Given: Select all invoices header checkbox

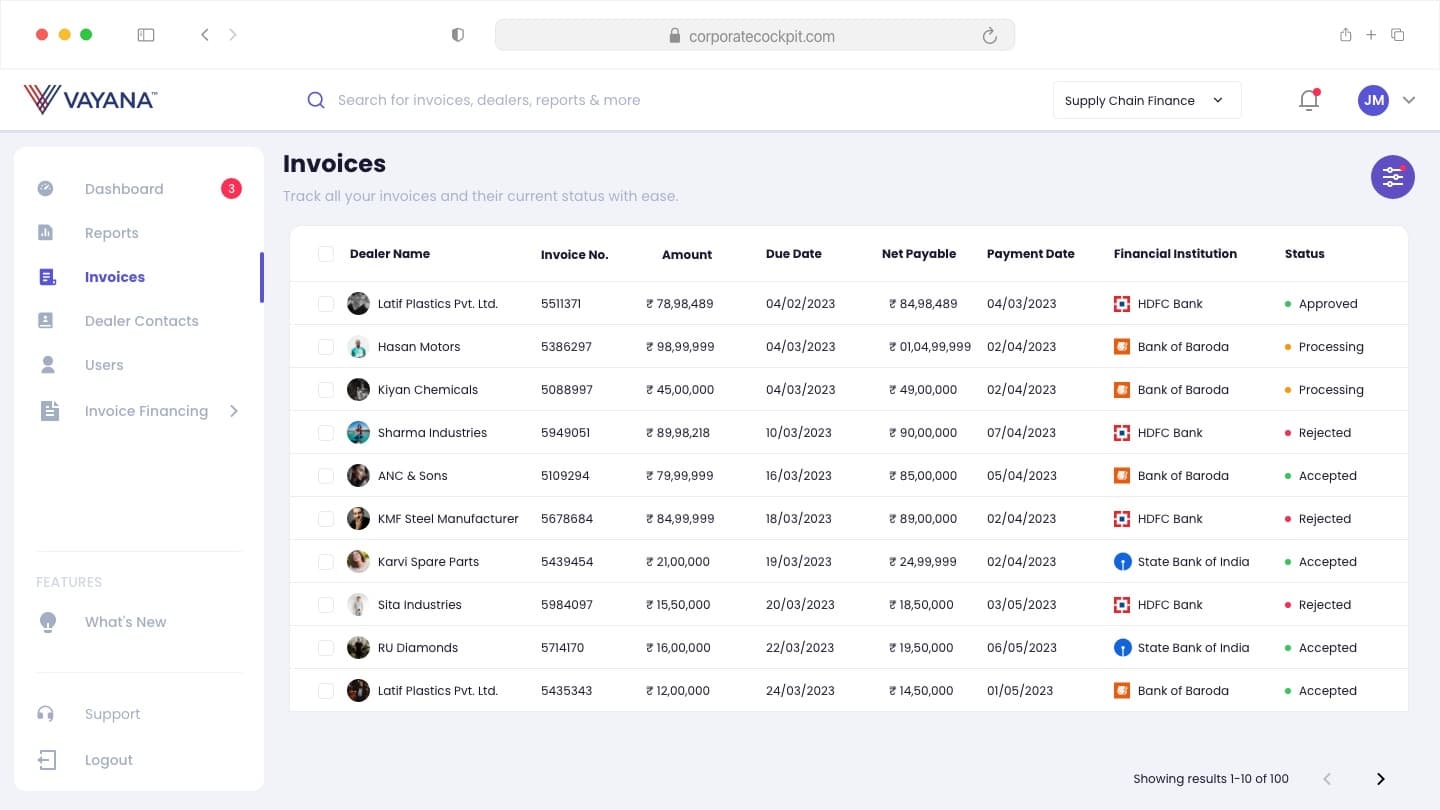Looking at the screenshot, I should click(326, 254).
